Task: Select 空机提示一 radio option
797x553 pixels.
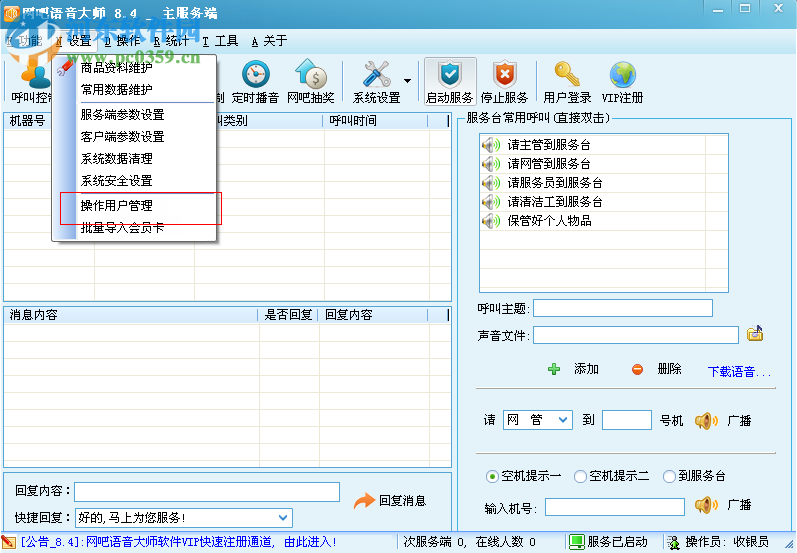Action: (x=492, y=476)
